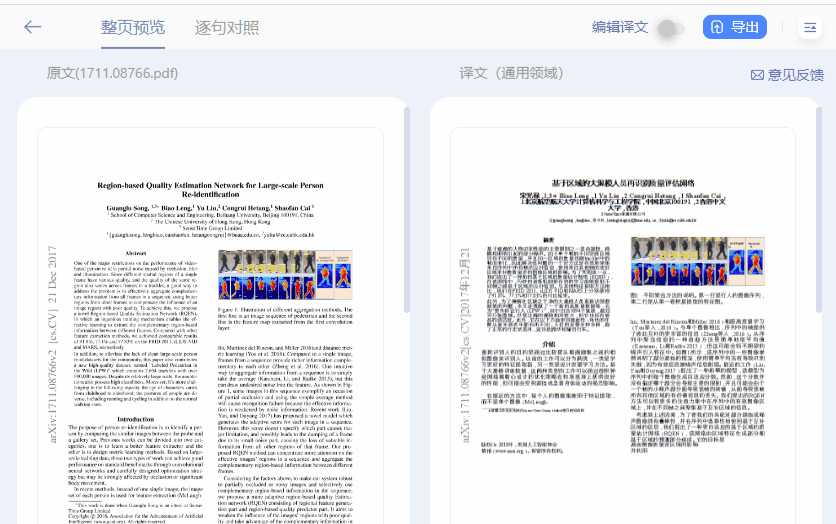The width and height of the screenshot is (836, 524).
Task: Click the translation panel scrollbar
Action: point(819,209)
